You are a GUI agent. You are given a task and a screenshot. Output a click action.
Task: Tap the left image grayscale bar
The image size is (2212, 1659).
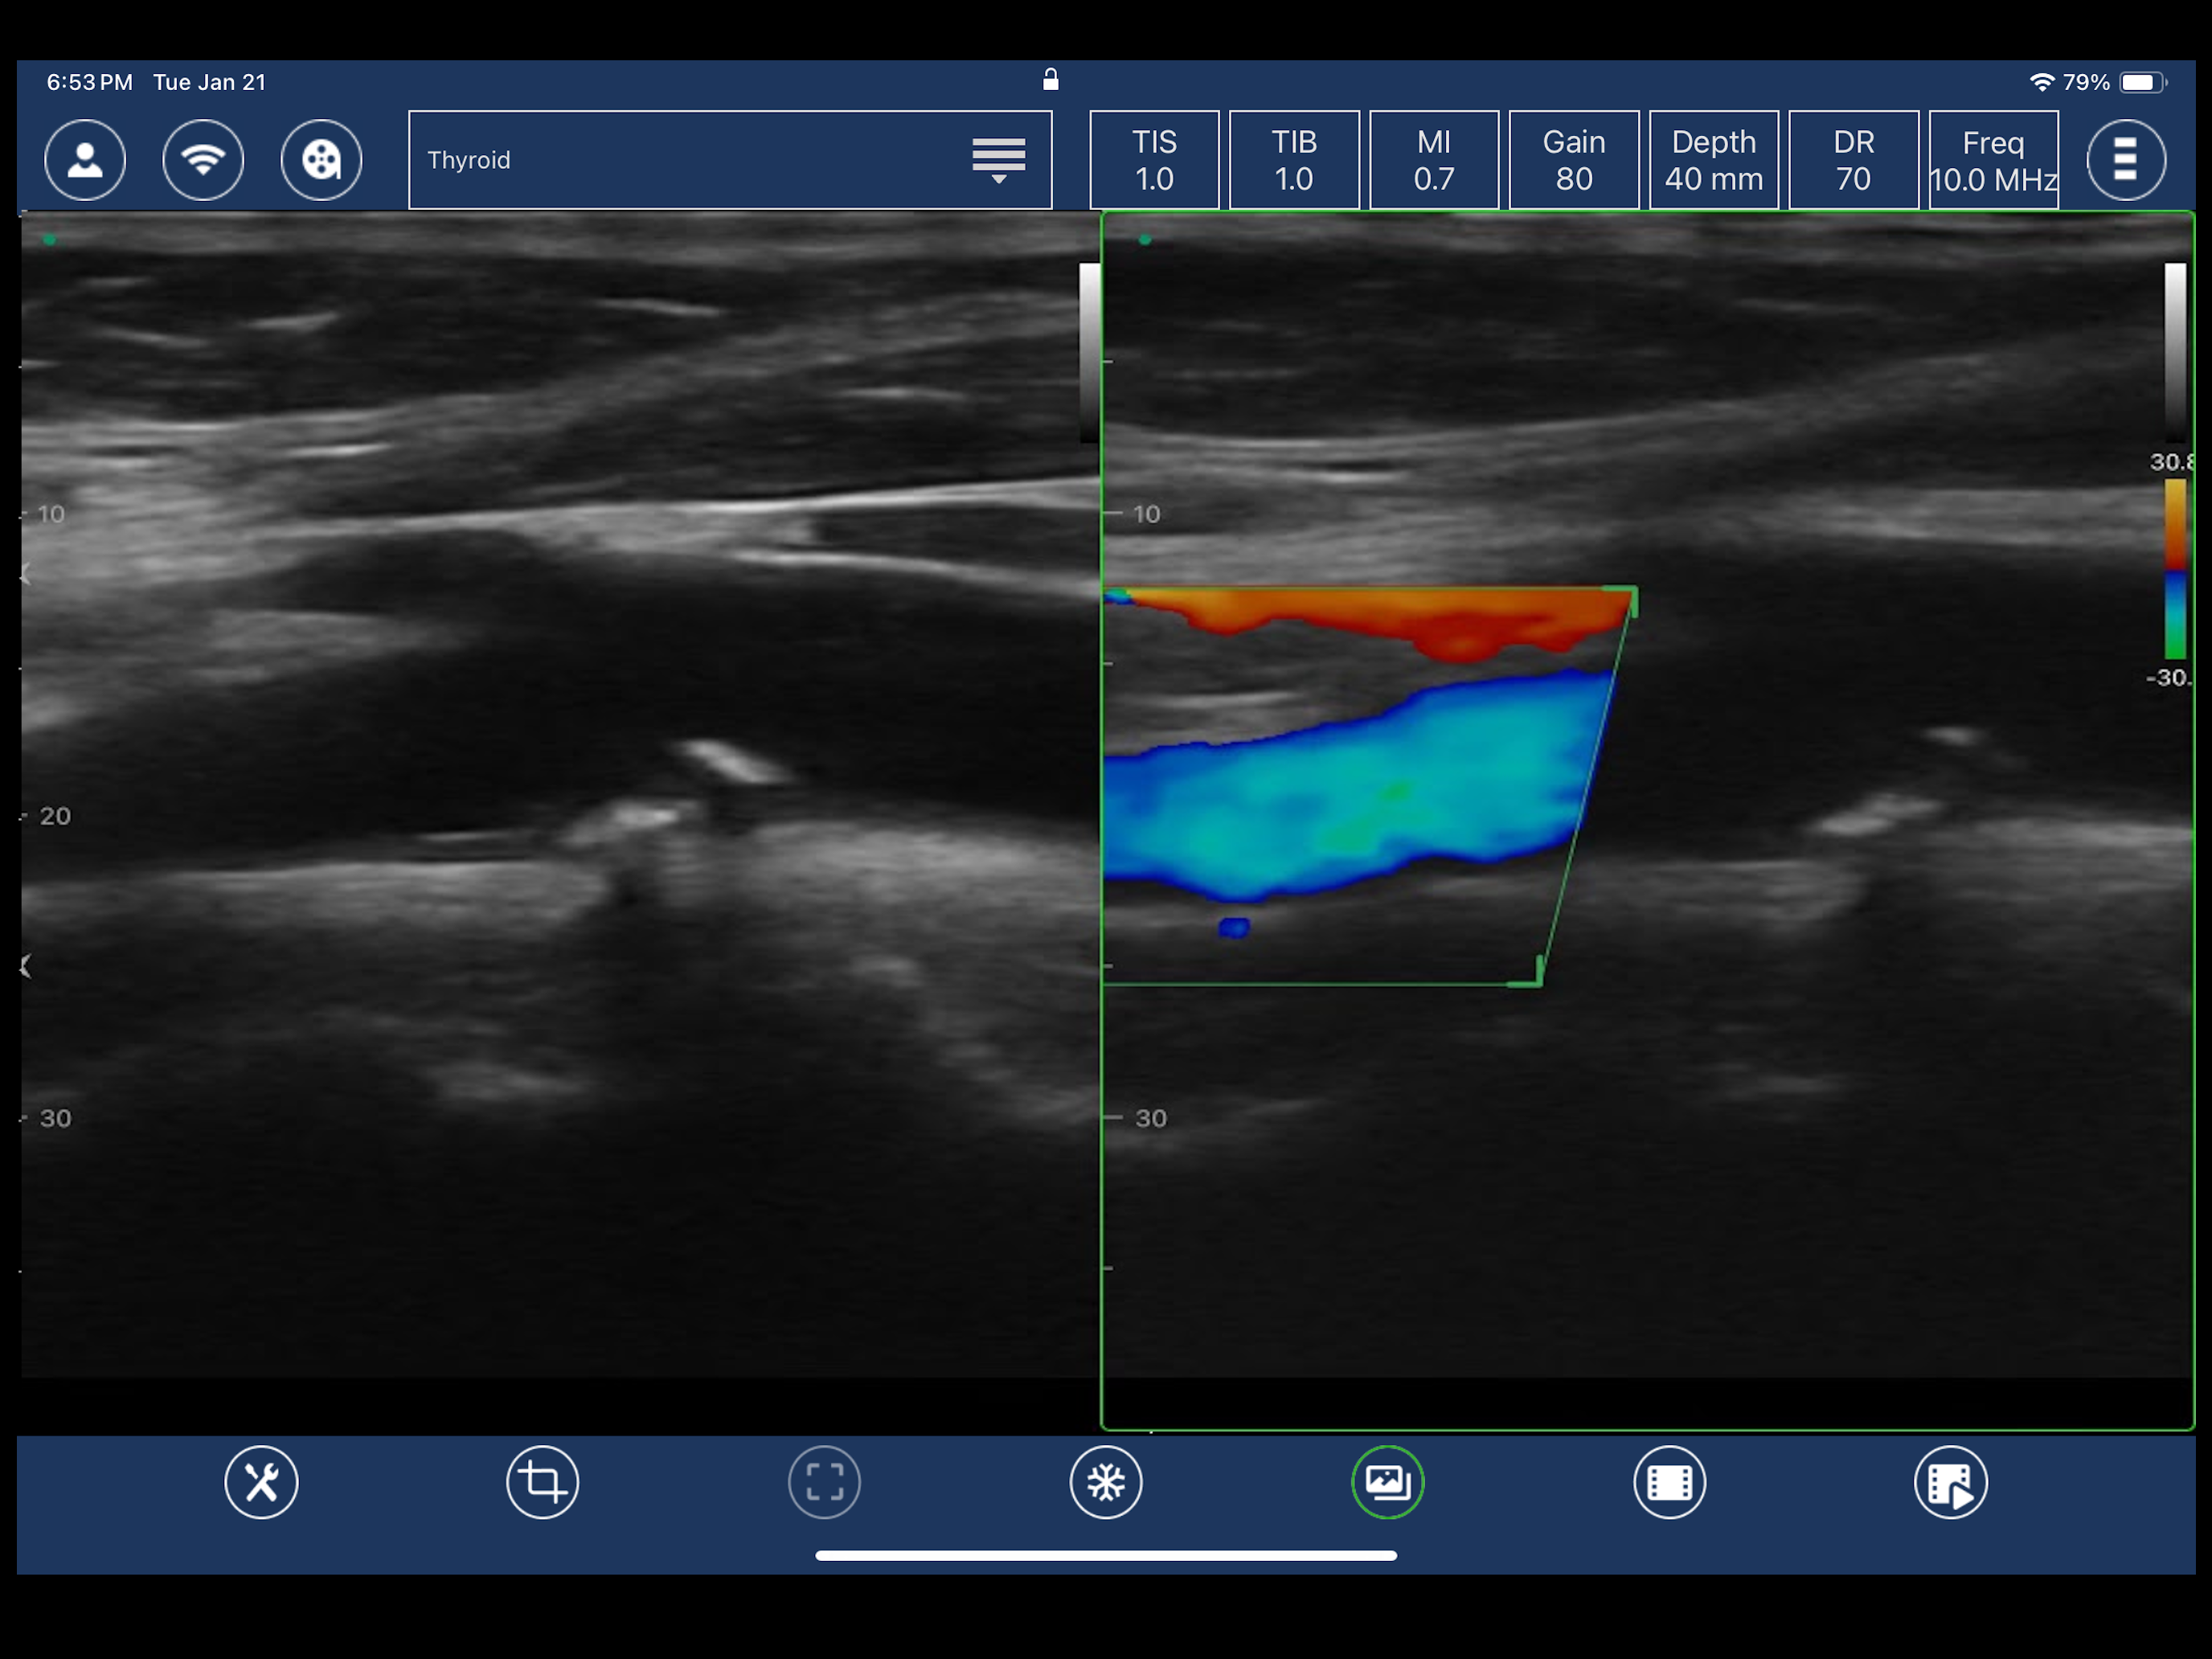1090,352
